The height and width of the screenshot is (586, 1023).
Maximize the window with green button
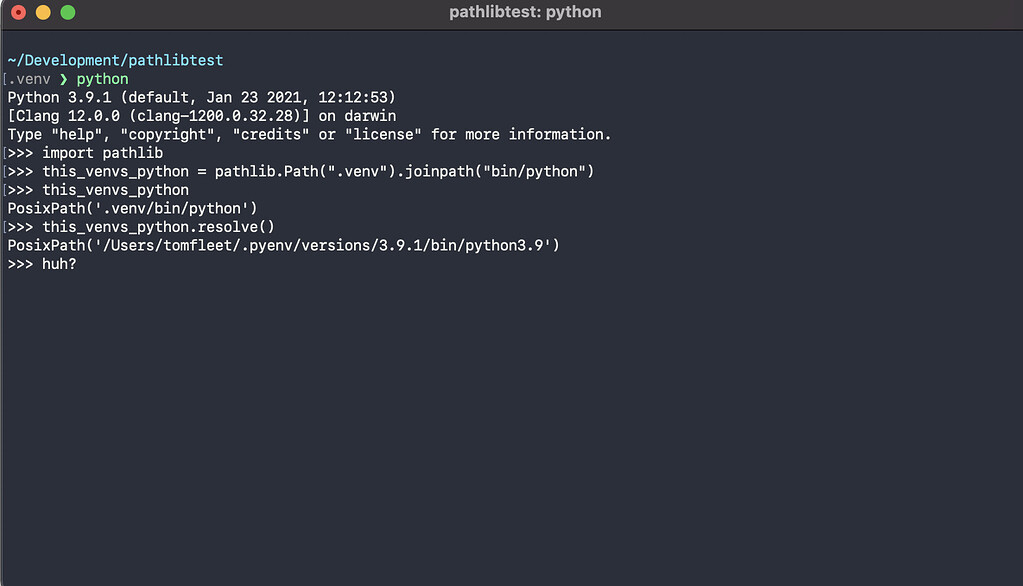(x=68, y=13)
